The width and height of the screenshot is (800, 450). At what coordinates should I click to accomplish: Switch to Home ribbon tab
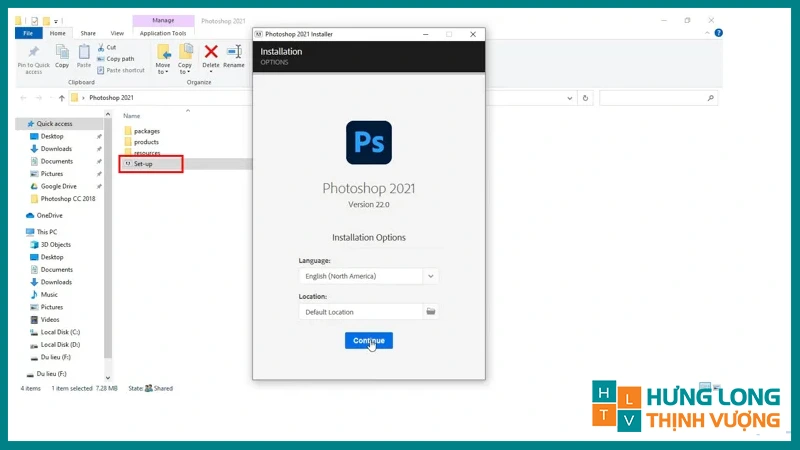57,33
